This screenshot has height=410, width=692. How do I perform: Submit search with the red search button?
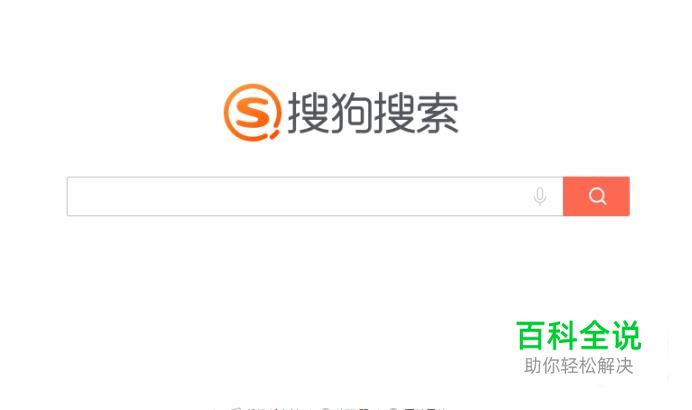[x=596, y=196]
